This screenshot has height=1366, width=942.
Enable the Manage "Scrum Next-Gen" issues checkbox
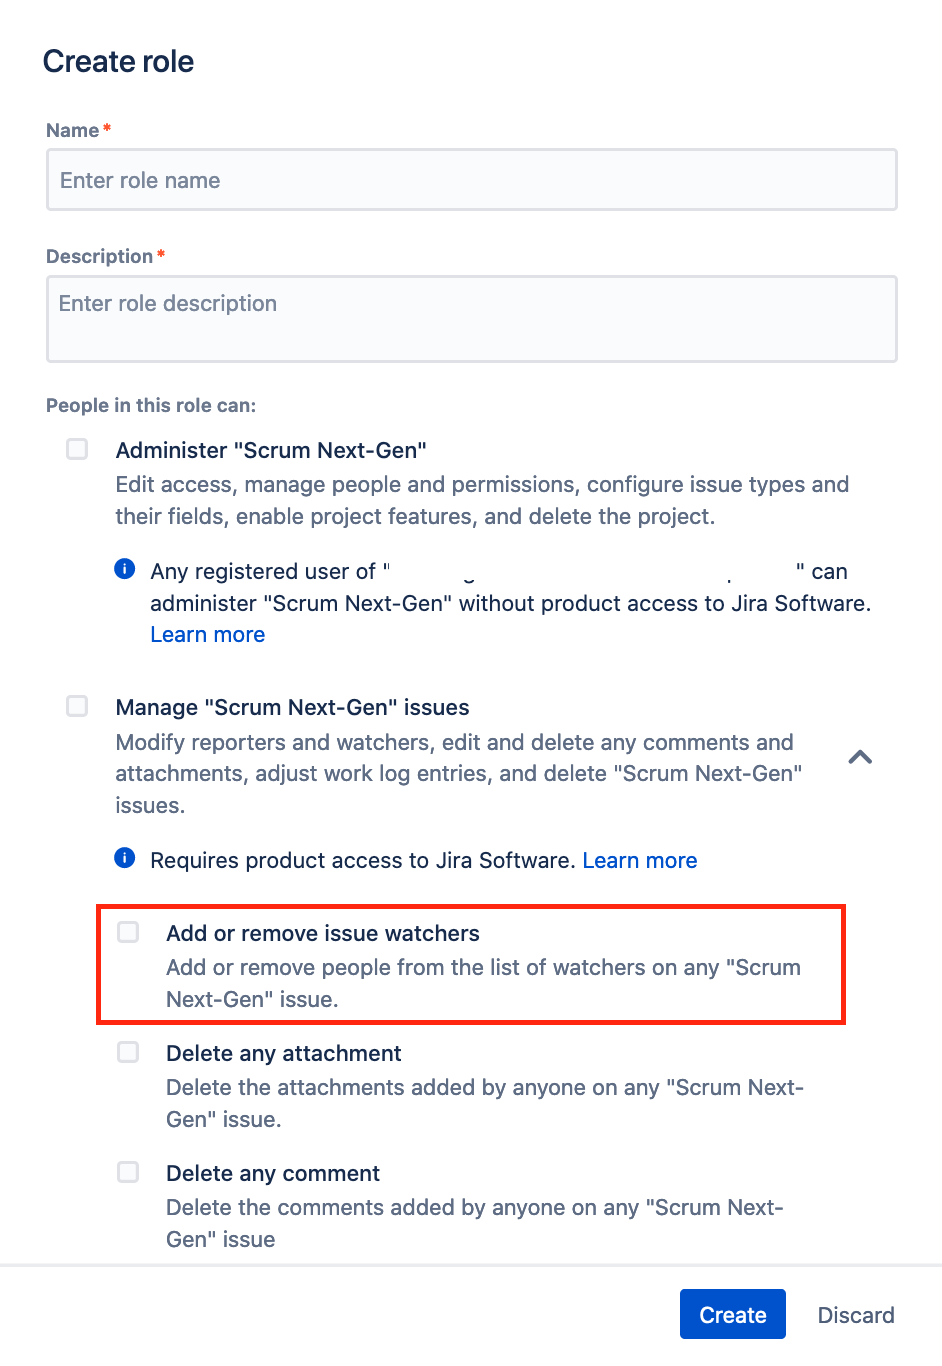(77, 706)
